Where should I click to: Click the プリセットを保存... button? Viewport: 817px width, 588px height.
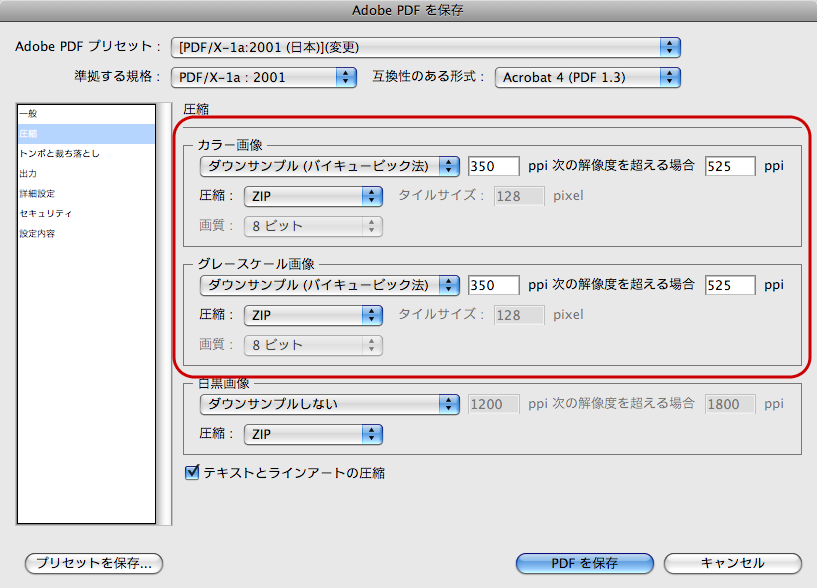tap(94, 564)
